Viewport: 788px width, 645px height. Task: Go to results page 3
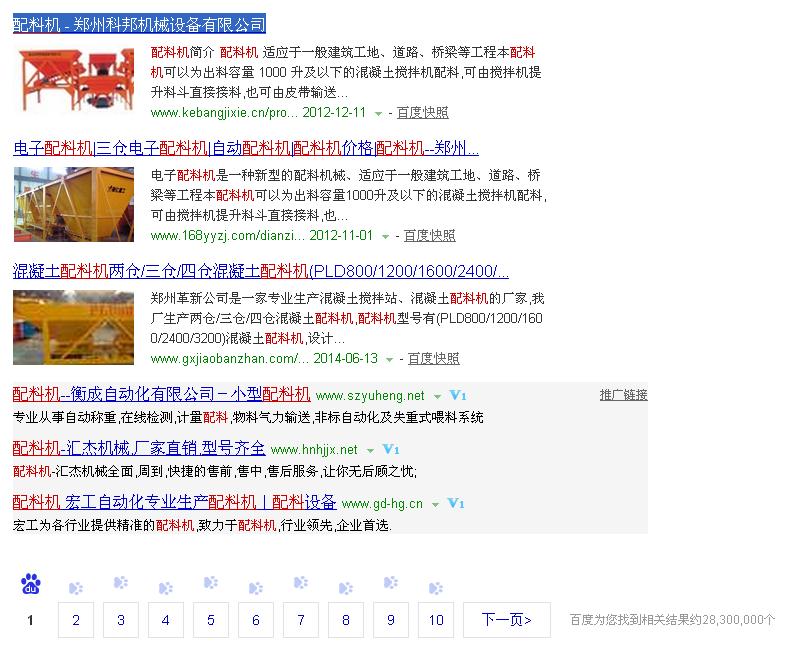(x=121, y=620)
